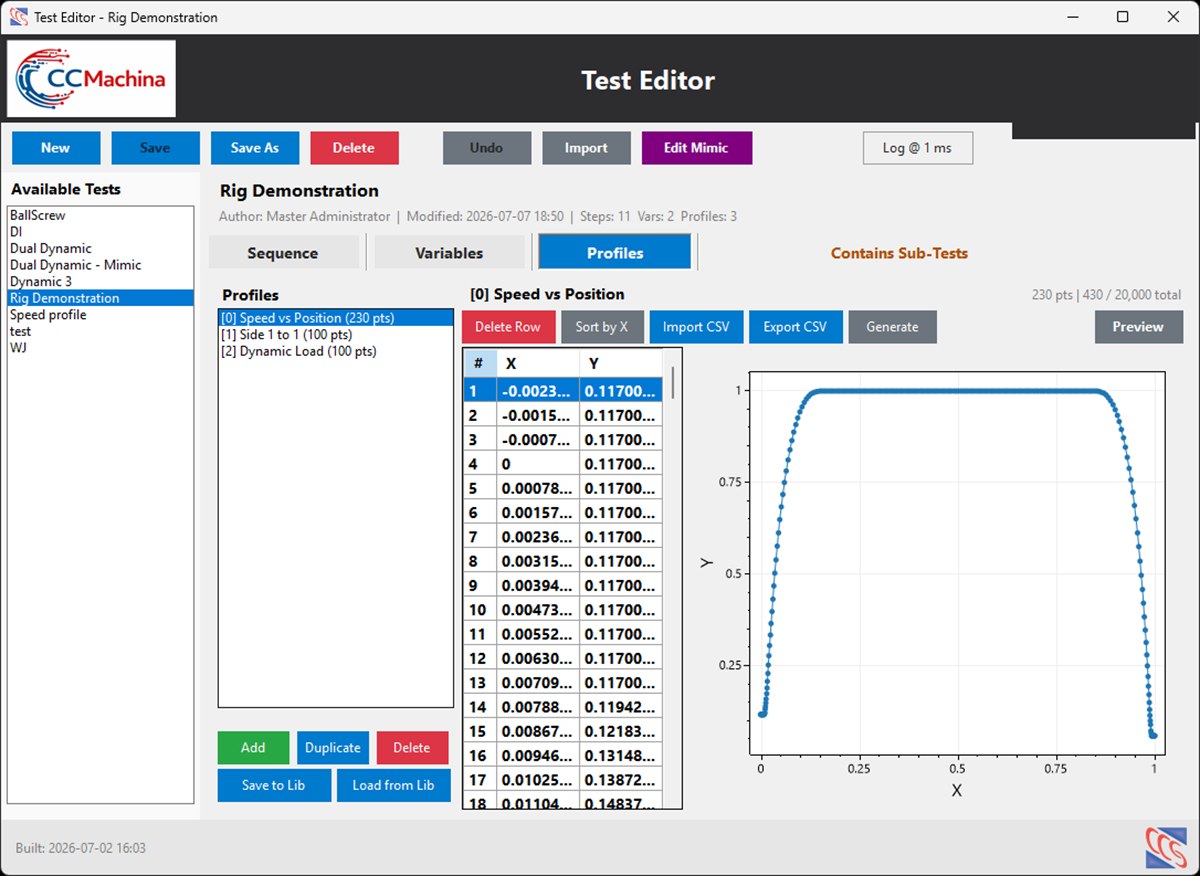The image size is (1200, 876).
Task: Switch to the Sequence tab
Action: (x=283, y=253)
